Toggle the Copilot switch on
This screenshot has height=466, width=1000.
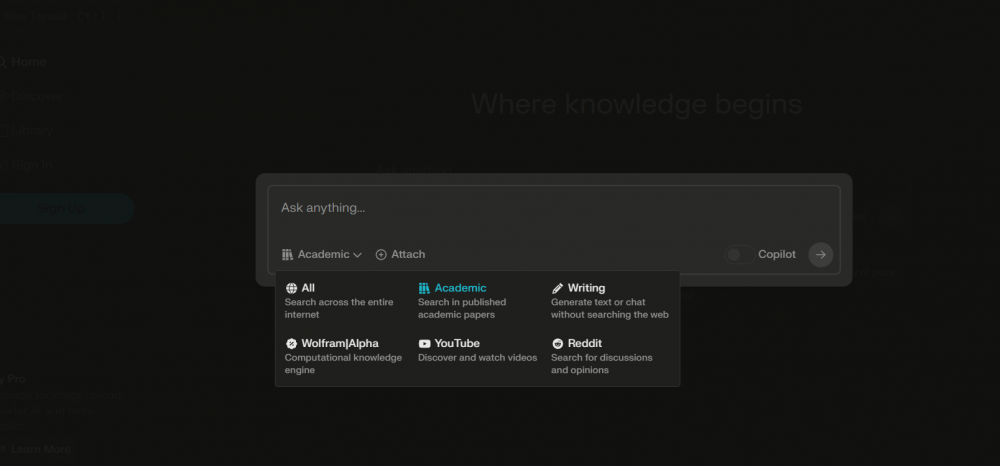pyautogui.click(x=739, y=255)
